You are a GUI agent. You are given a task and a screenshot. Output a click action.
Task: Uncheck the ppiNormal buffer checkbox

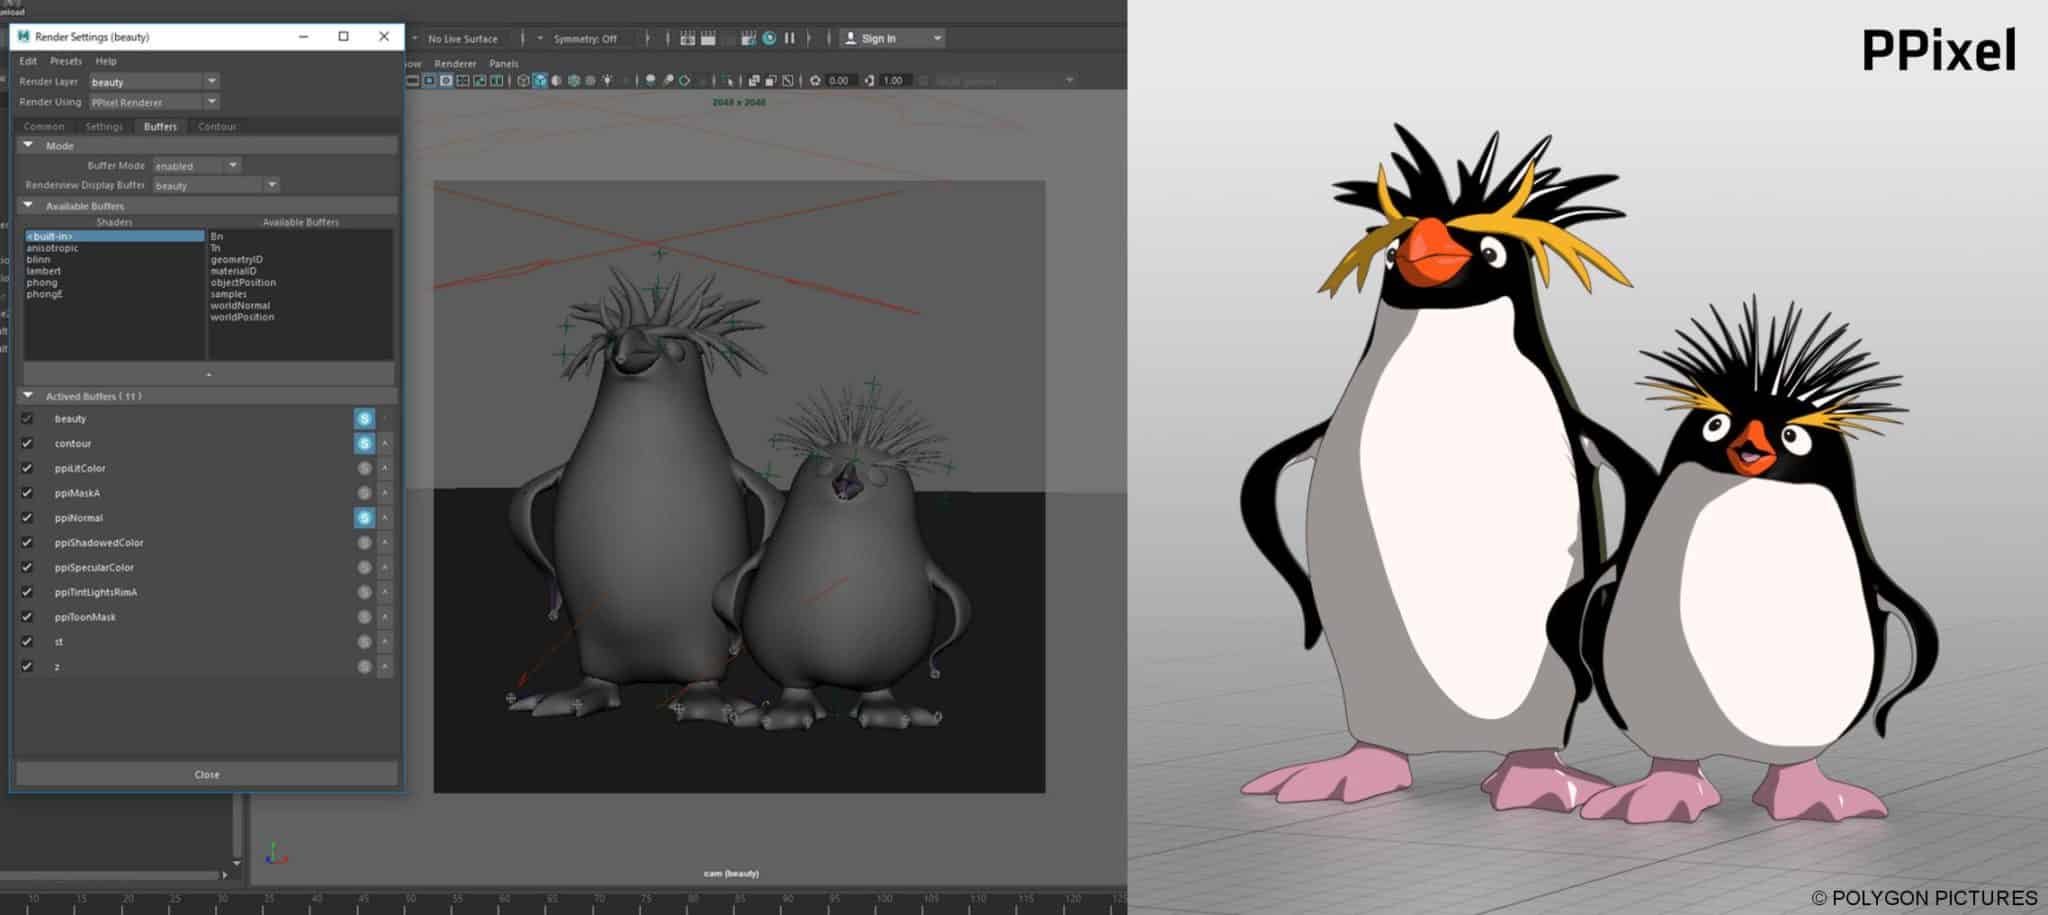click(27, 518)
